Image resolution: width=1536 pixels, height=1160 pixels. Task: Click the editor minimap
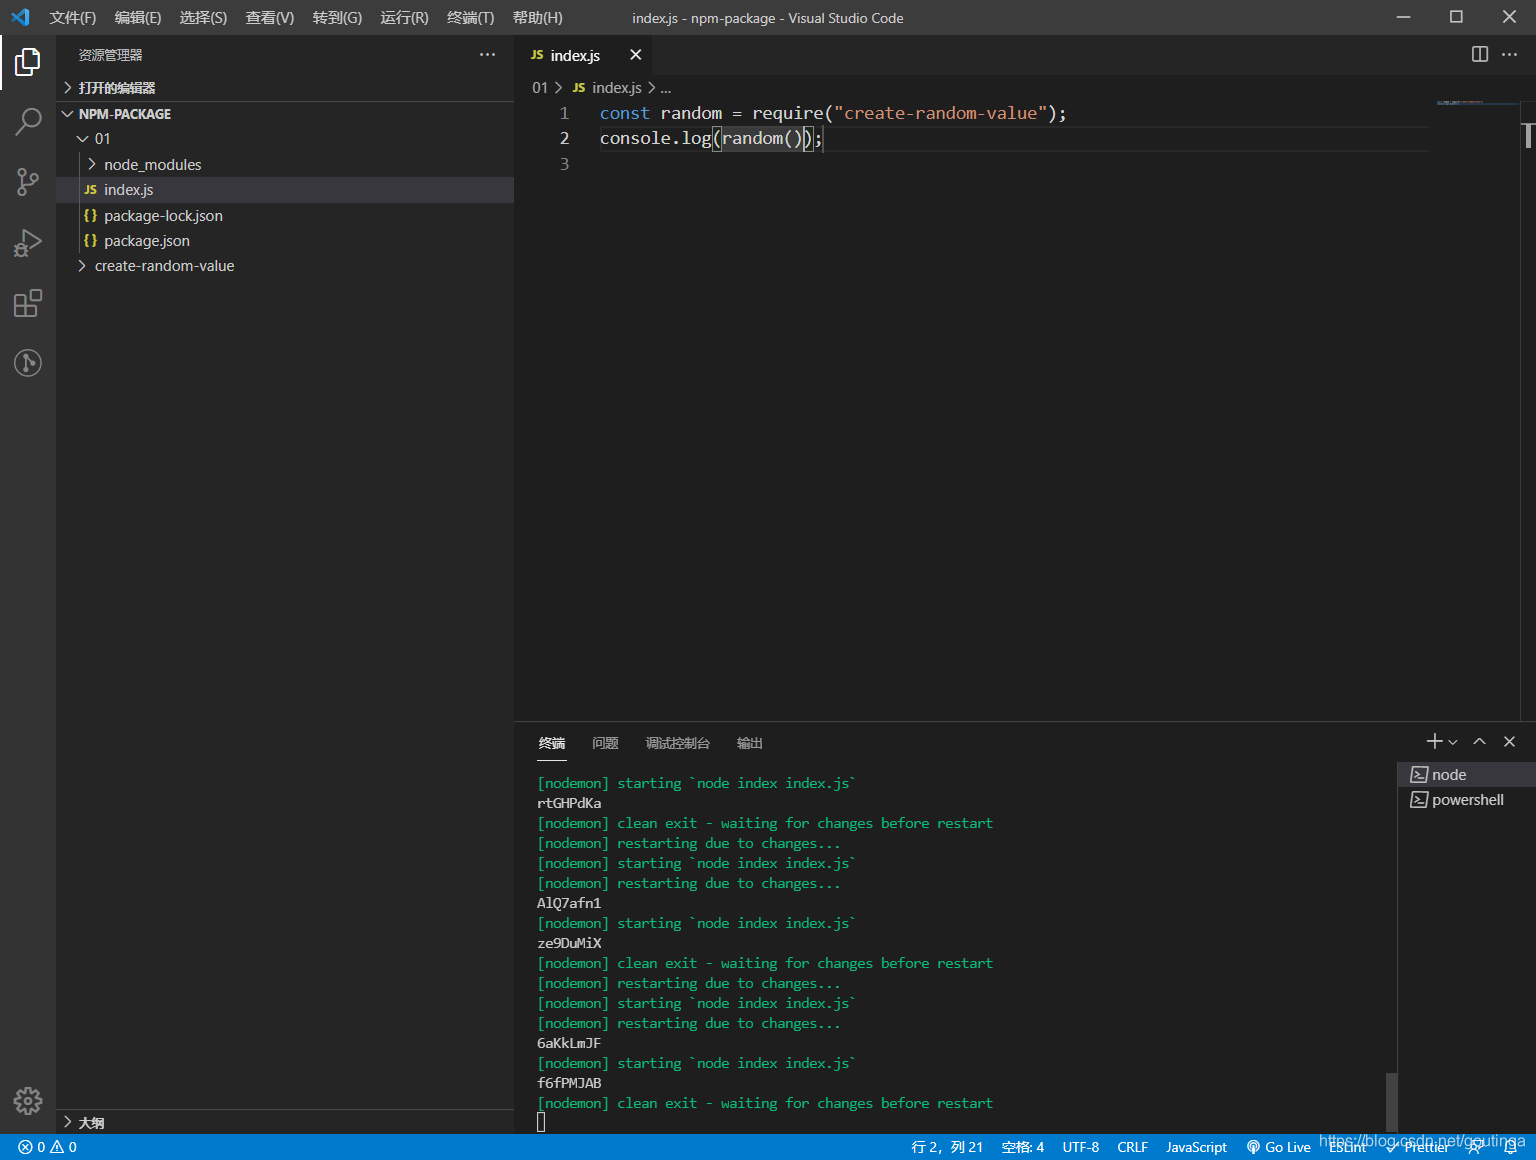tap(1477, 103)
